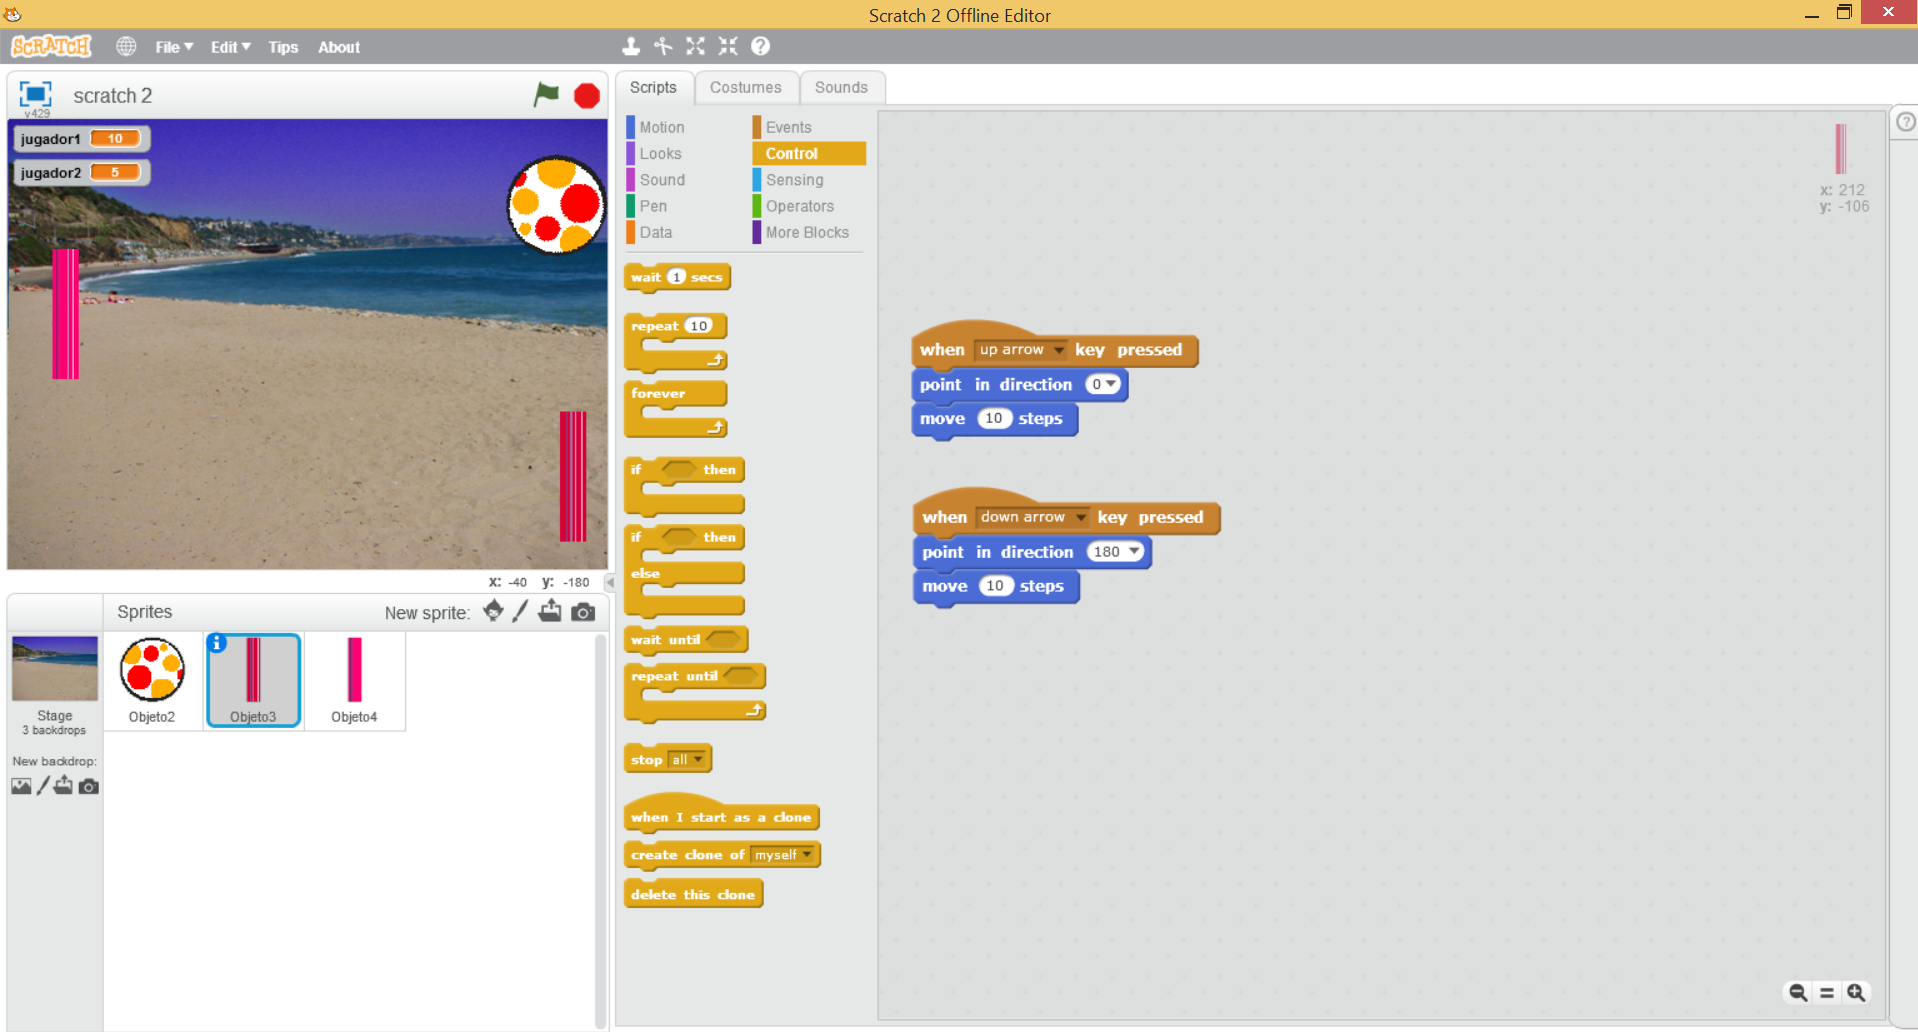This screenshot has height=1032, width=1918.
Task: Open the File menu
Action: coord(173,47)
